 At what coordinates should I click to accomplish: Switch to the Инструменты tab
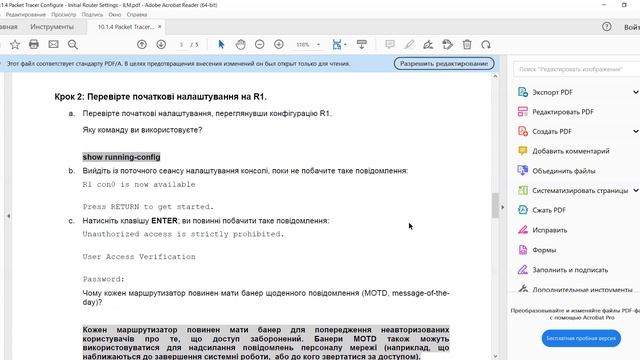click(52, 27)
